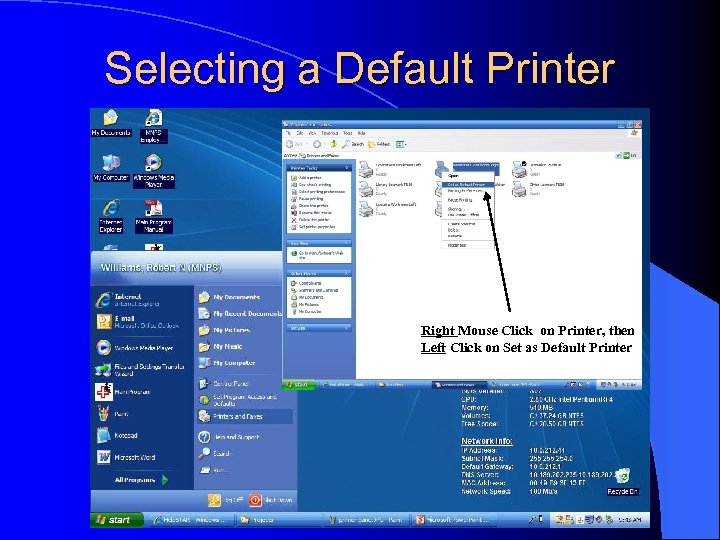Choose Pause Printing in the context menu
The height and width of the screenshot is (540, 720).
[468, 200]
